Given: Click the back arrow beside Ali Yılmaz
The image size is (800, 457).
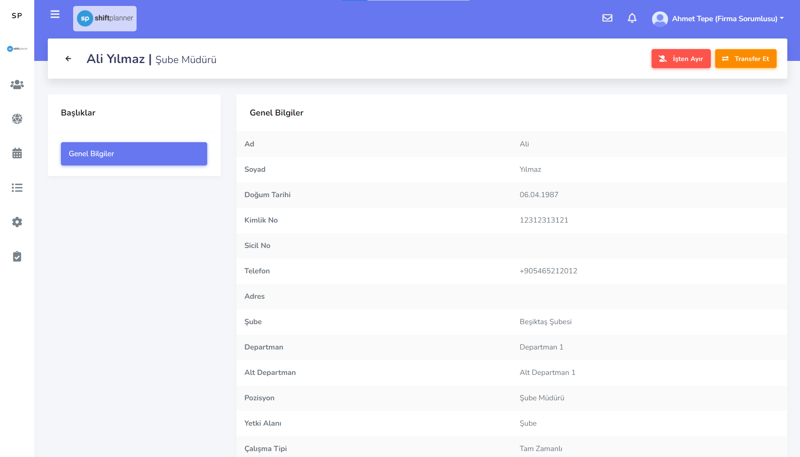Looking at the screenshot, I should click(x=68, y=59).
